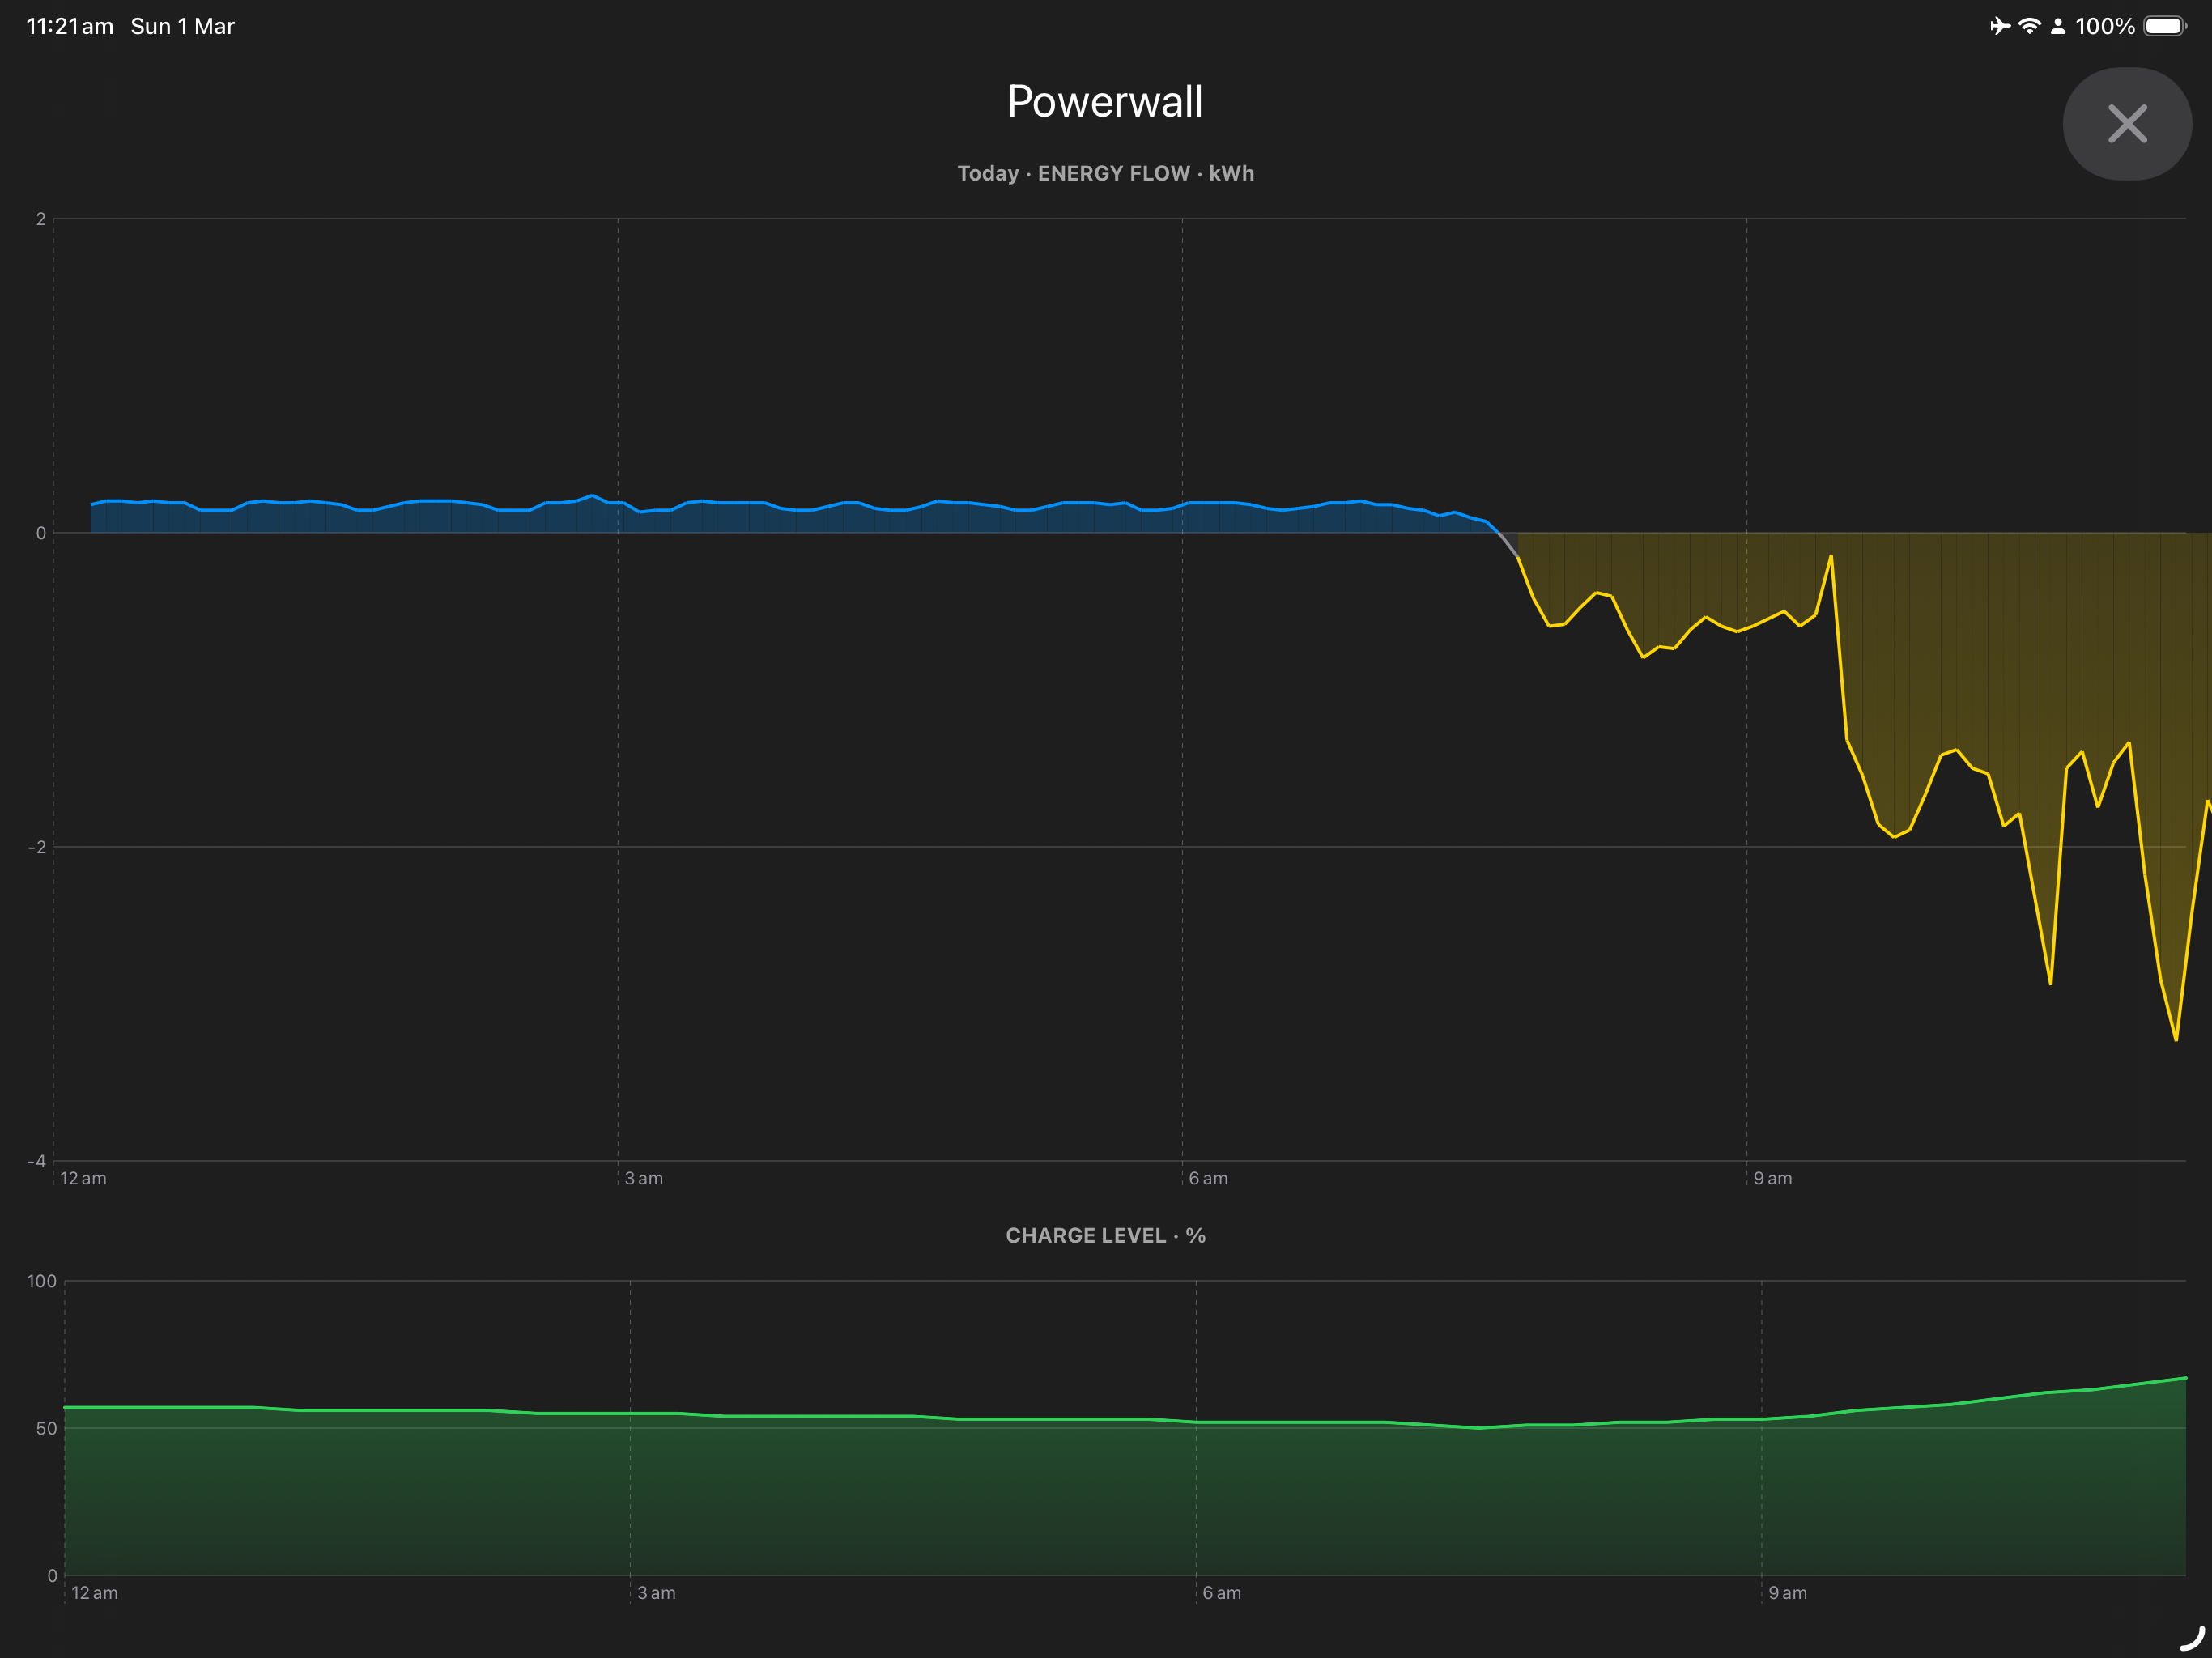Tap the 'CHARGE LEVEL · %' heading
The image size is (2212, 1658).
pyautogui.click(x=1105, y=1235)
